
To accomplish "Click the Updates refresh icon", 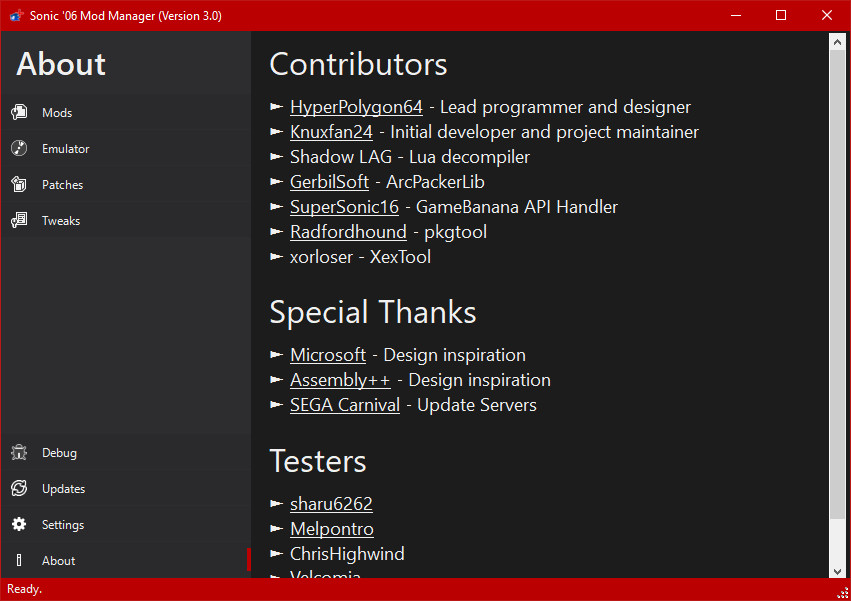I will tap(21, 488).
